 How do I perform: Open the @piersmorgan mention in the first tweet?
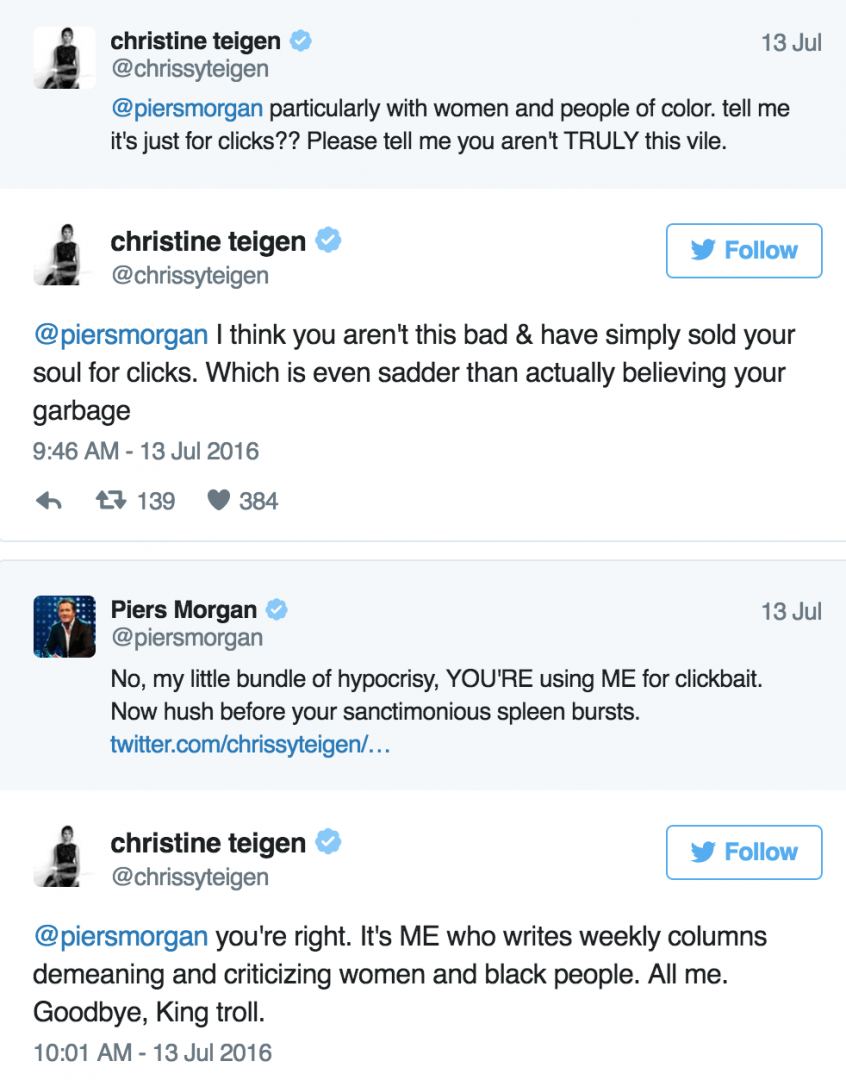click(171, 110)
